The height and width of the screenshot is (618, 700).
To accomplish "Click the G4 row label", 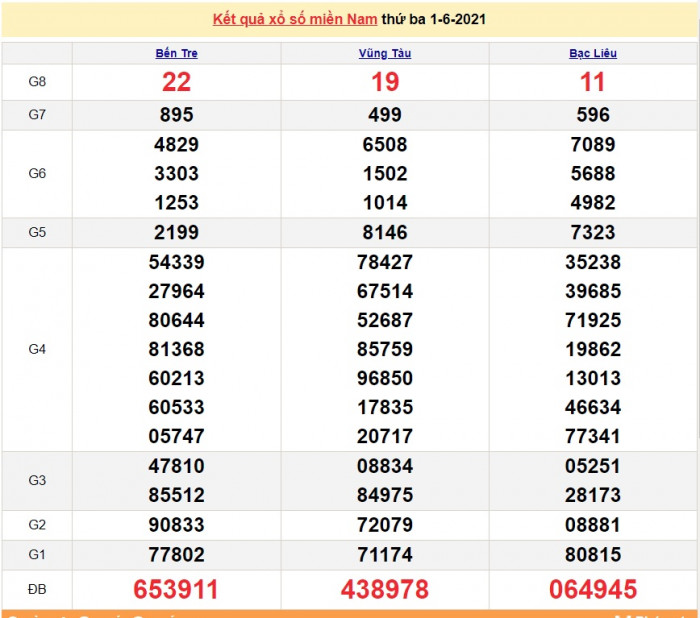I will pos(37,349).
